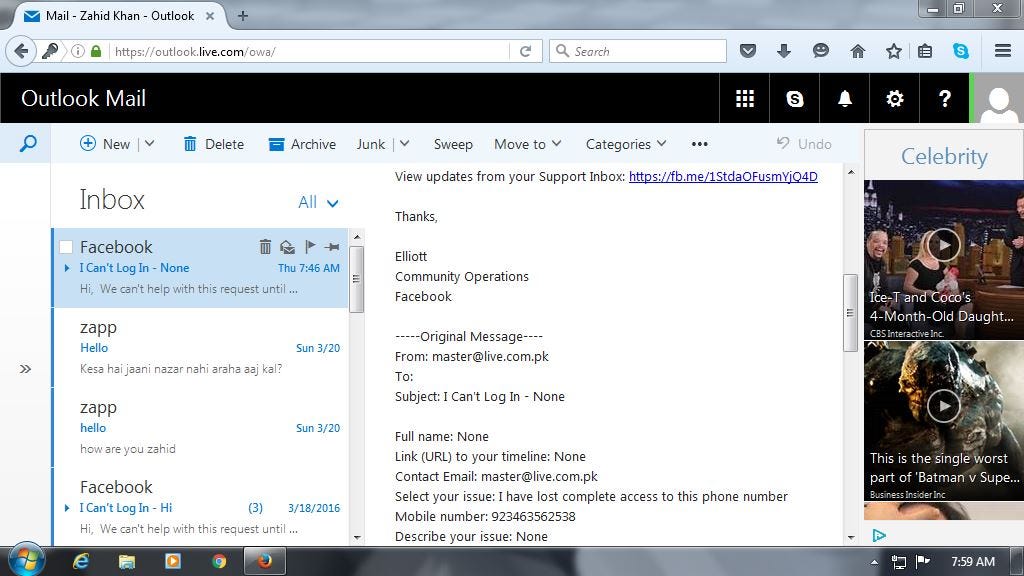Viewport: 1024px width, 576px height.
Task: Expand the 'I Can't Log In - None' conversation
Action: pos(67,268)
